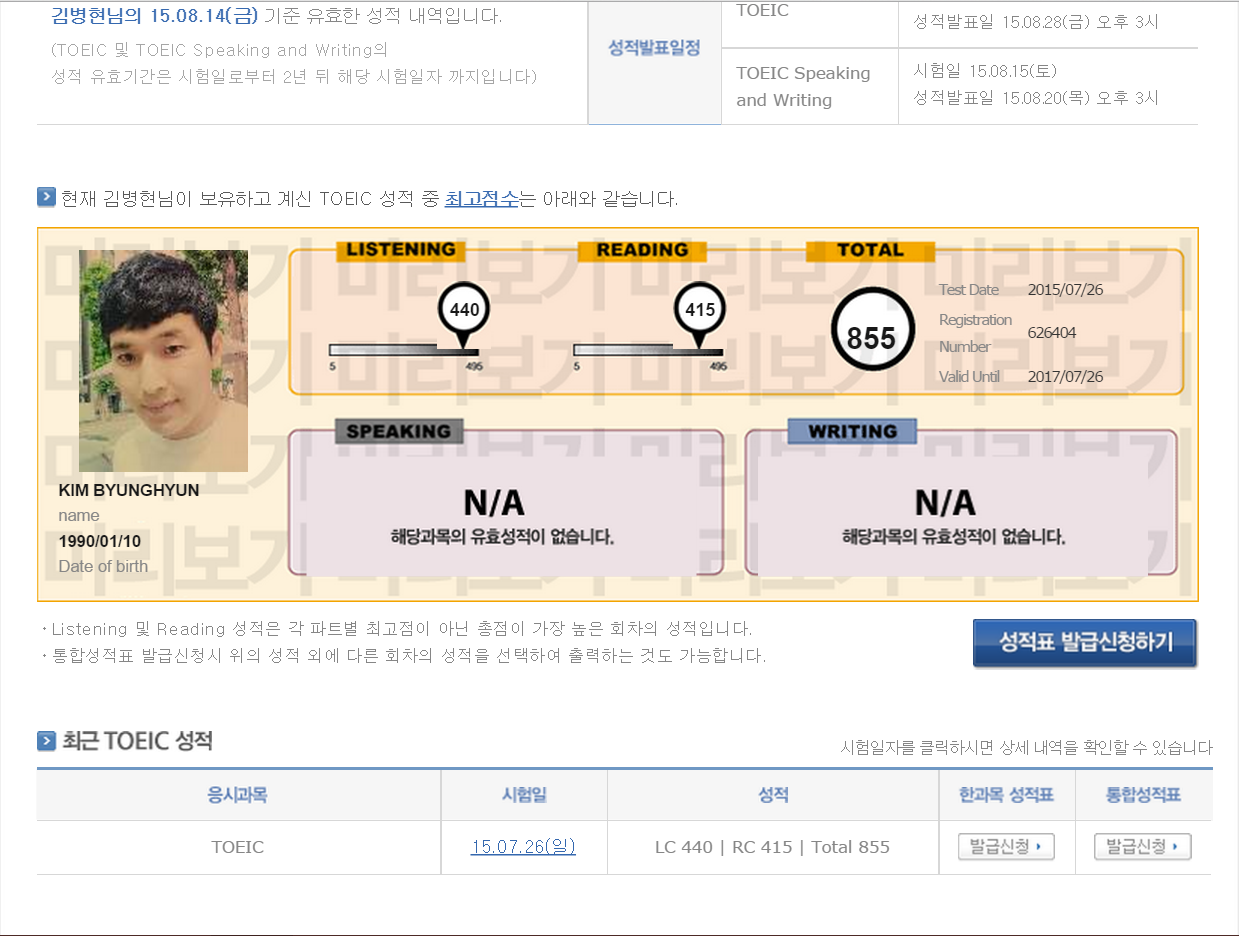The height and width of the screenshot is (936, 1239).
Task: Click the LISTENING section label
Action: click(400, 250)
